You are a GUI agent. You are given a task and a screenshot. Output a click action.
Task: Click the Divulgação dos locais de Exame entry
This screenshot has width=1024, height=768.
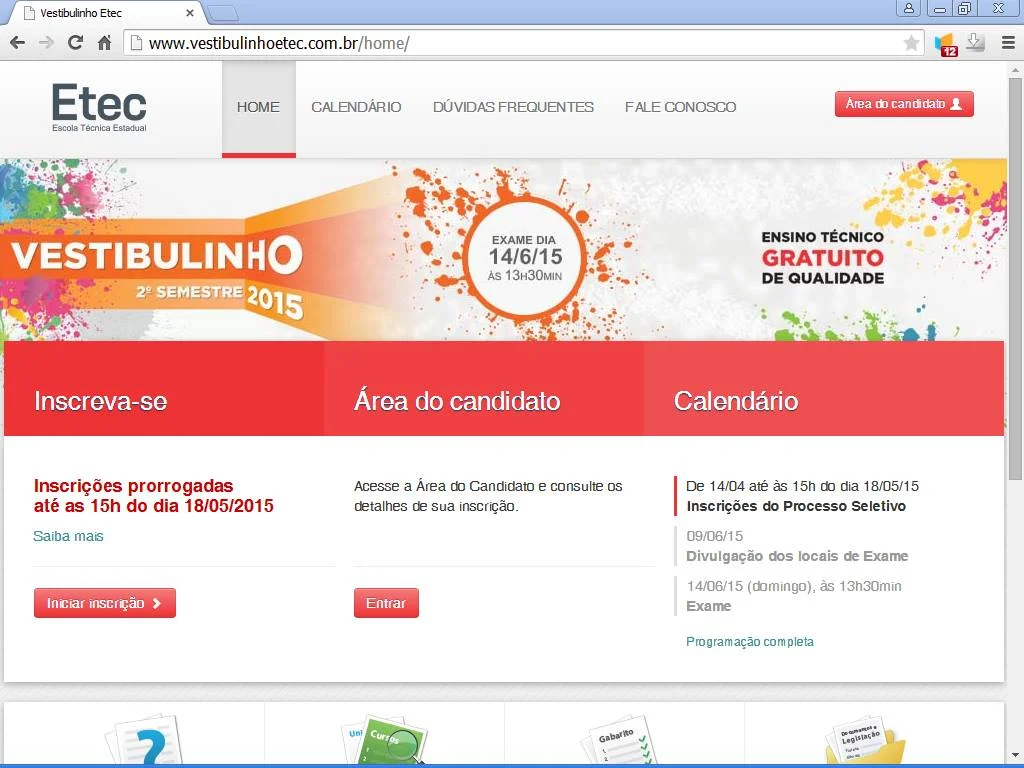click(x=797, y=556)
